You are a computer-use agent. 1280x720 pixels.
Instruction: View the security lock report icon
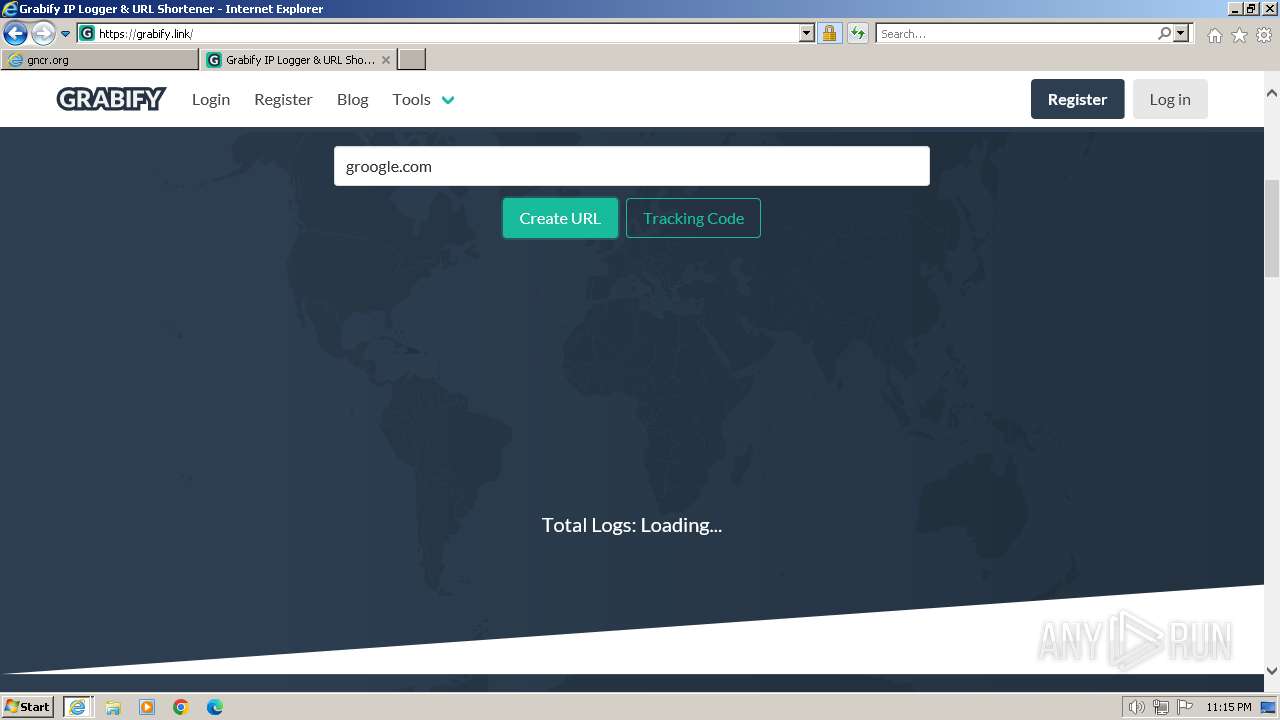(x=829, y=33)
